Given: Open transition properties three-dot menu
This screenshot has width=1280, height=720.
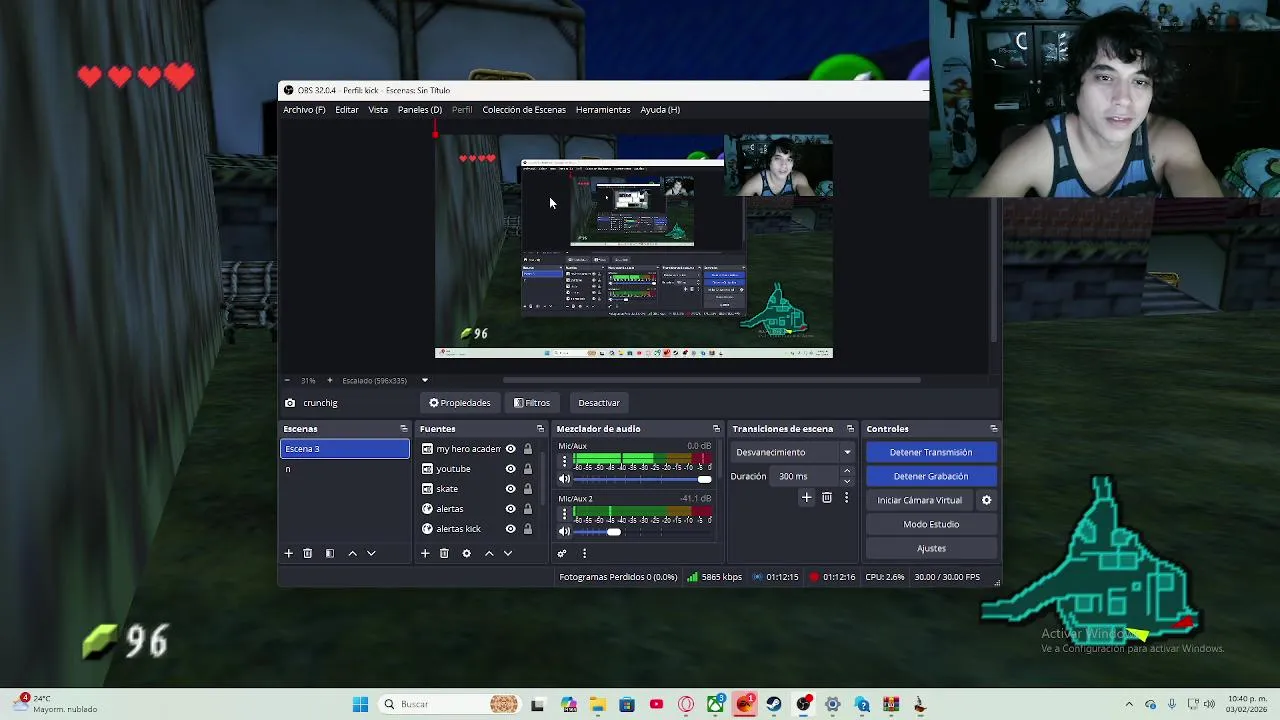Looking at the screenshot, I should [x=846, y=497].
